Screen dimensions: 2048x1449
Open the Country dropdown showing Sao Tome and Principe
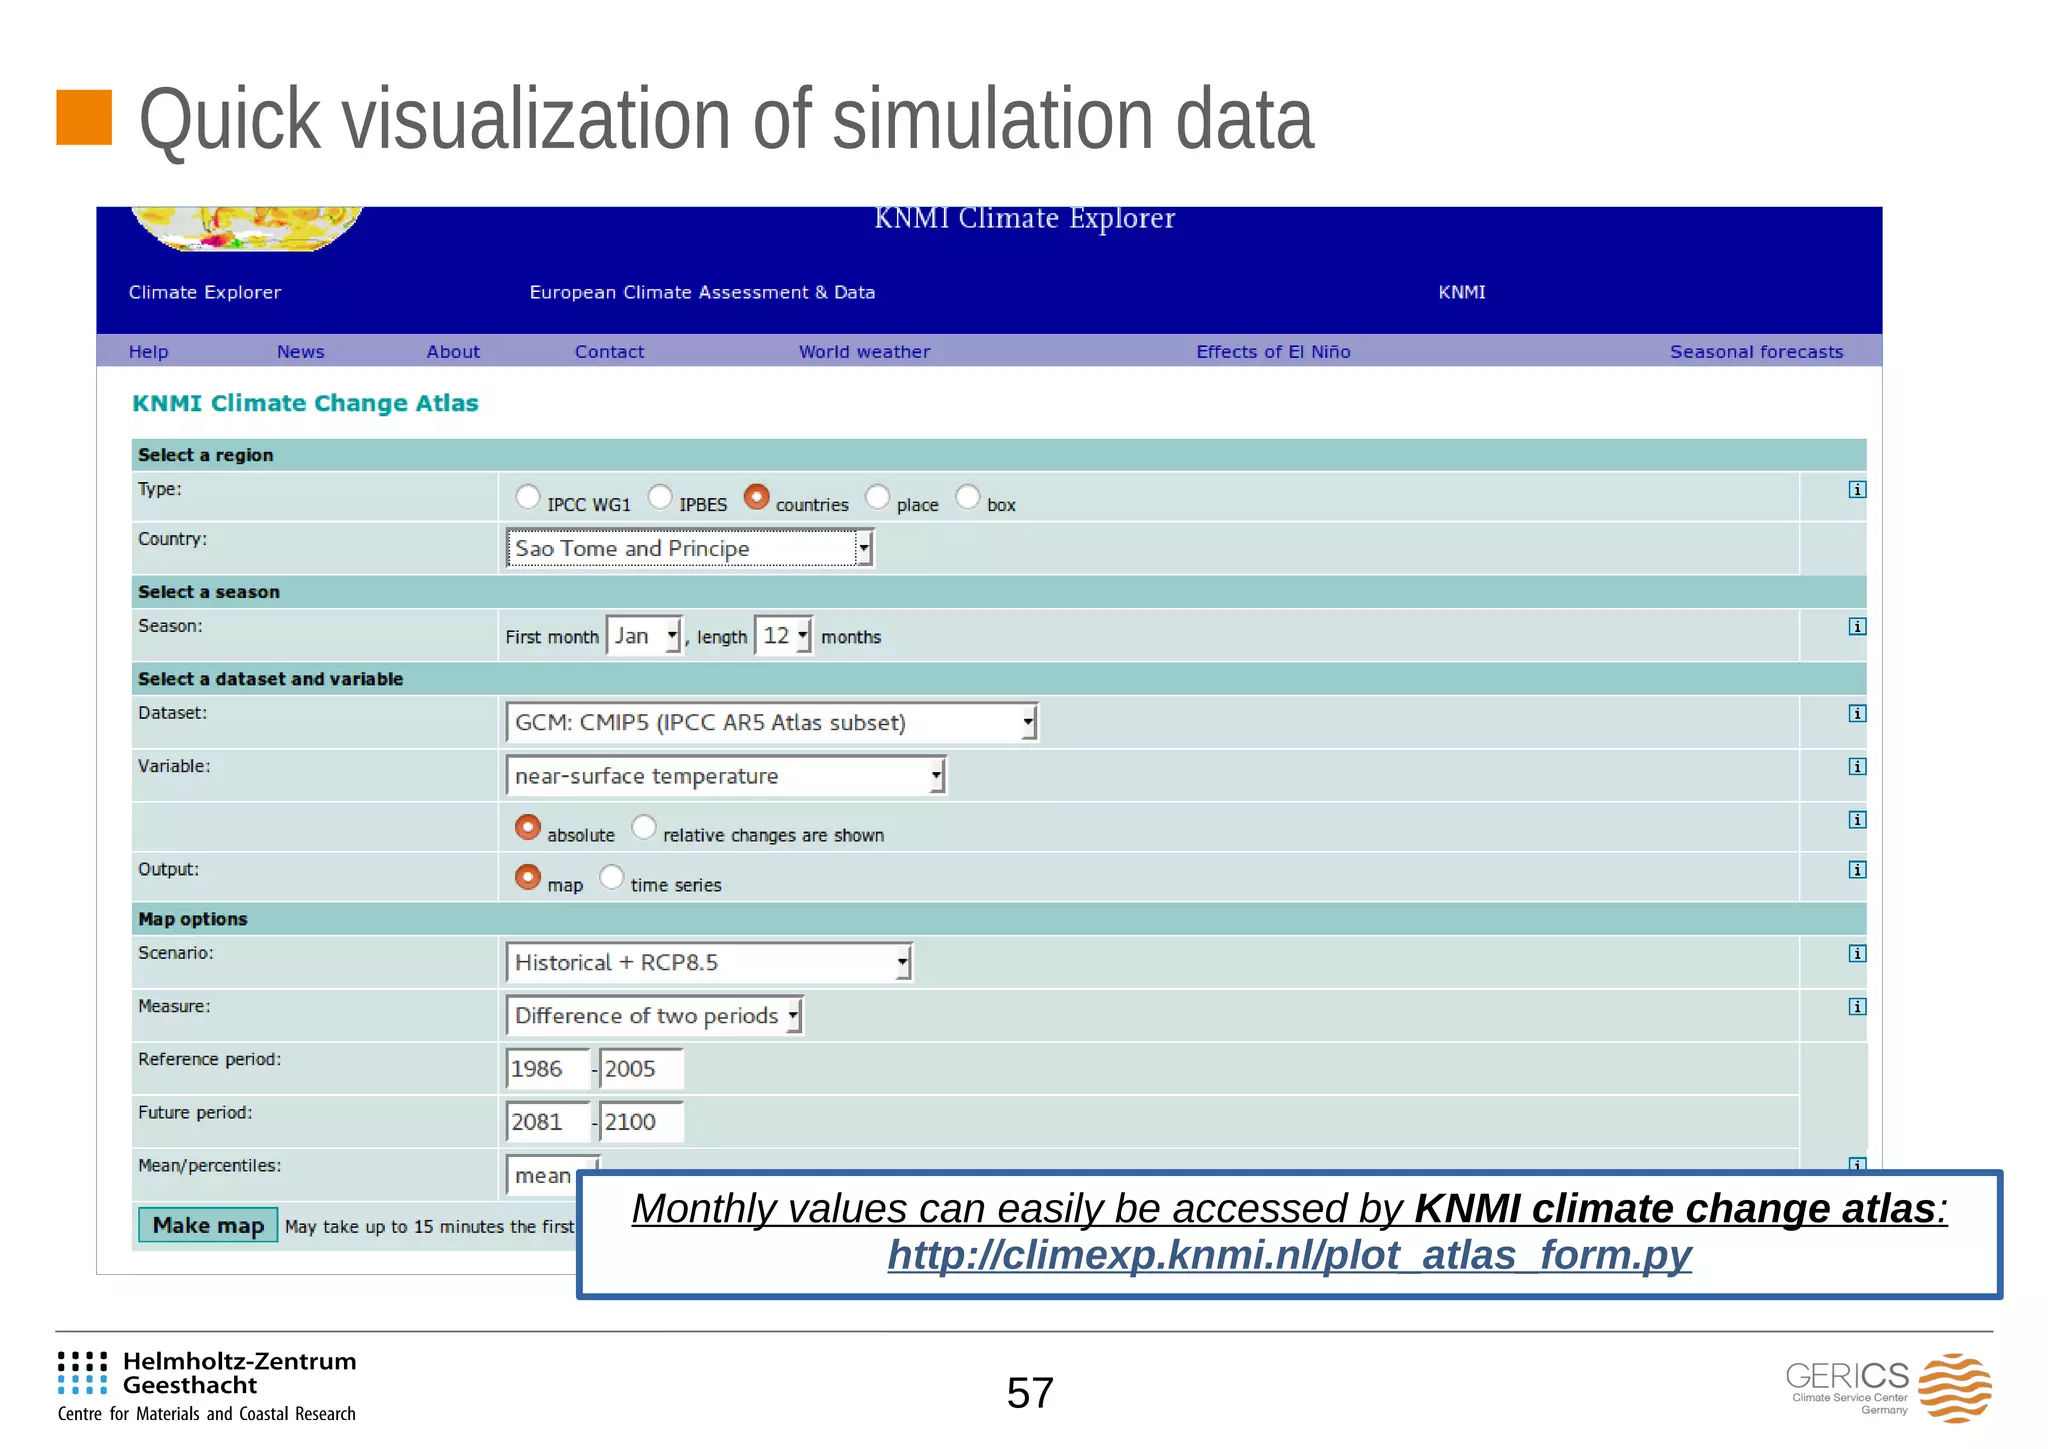tap(690, 549)
